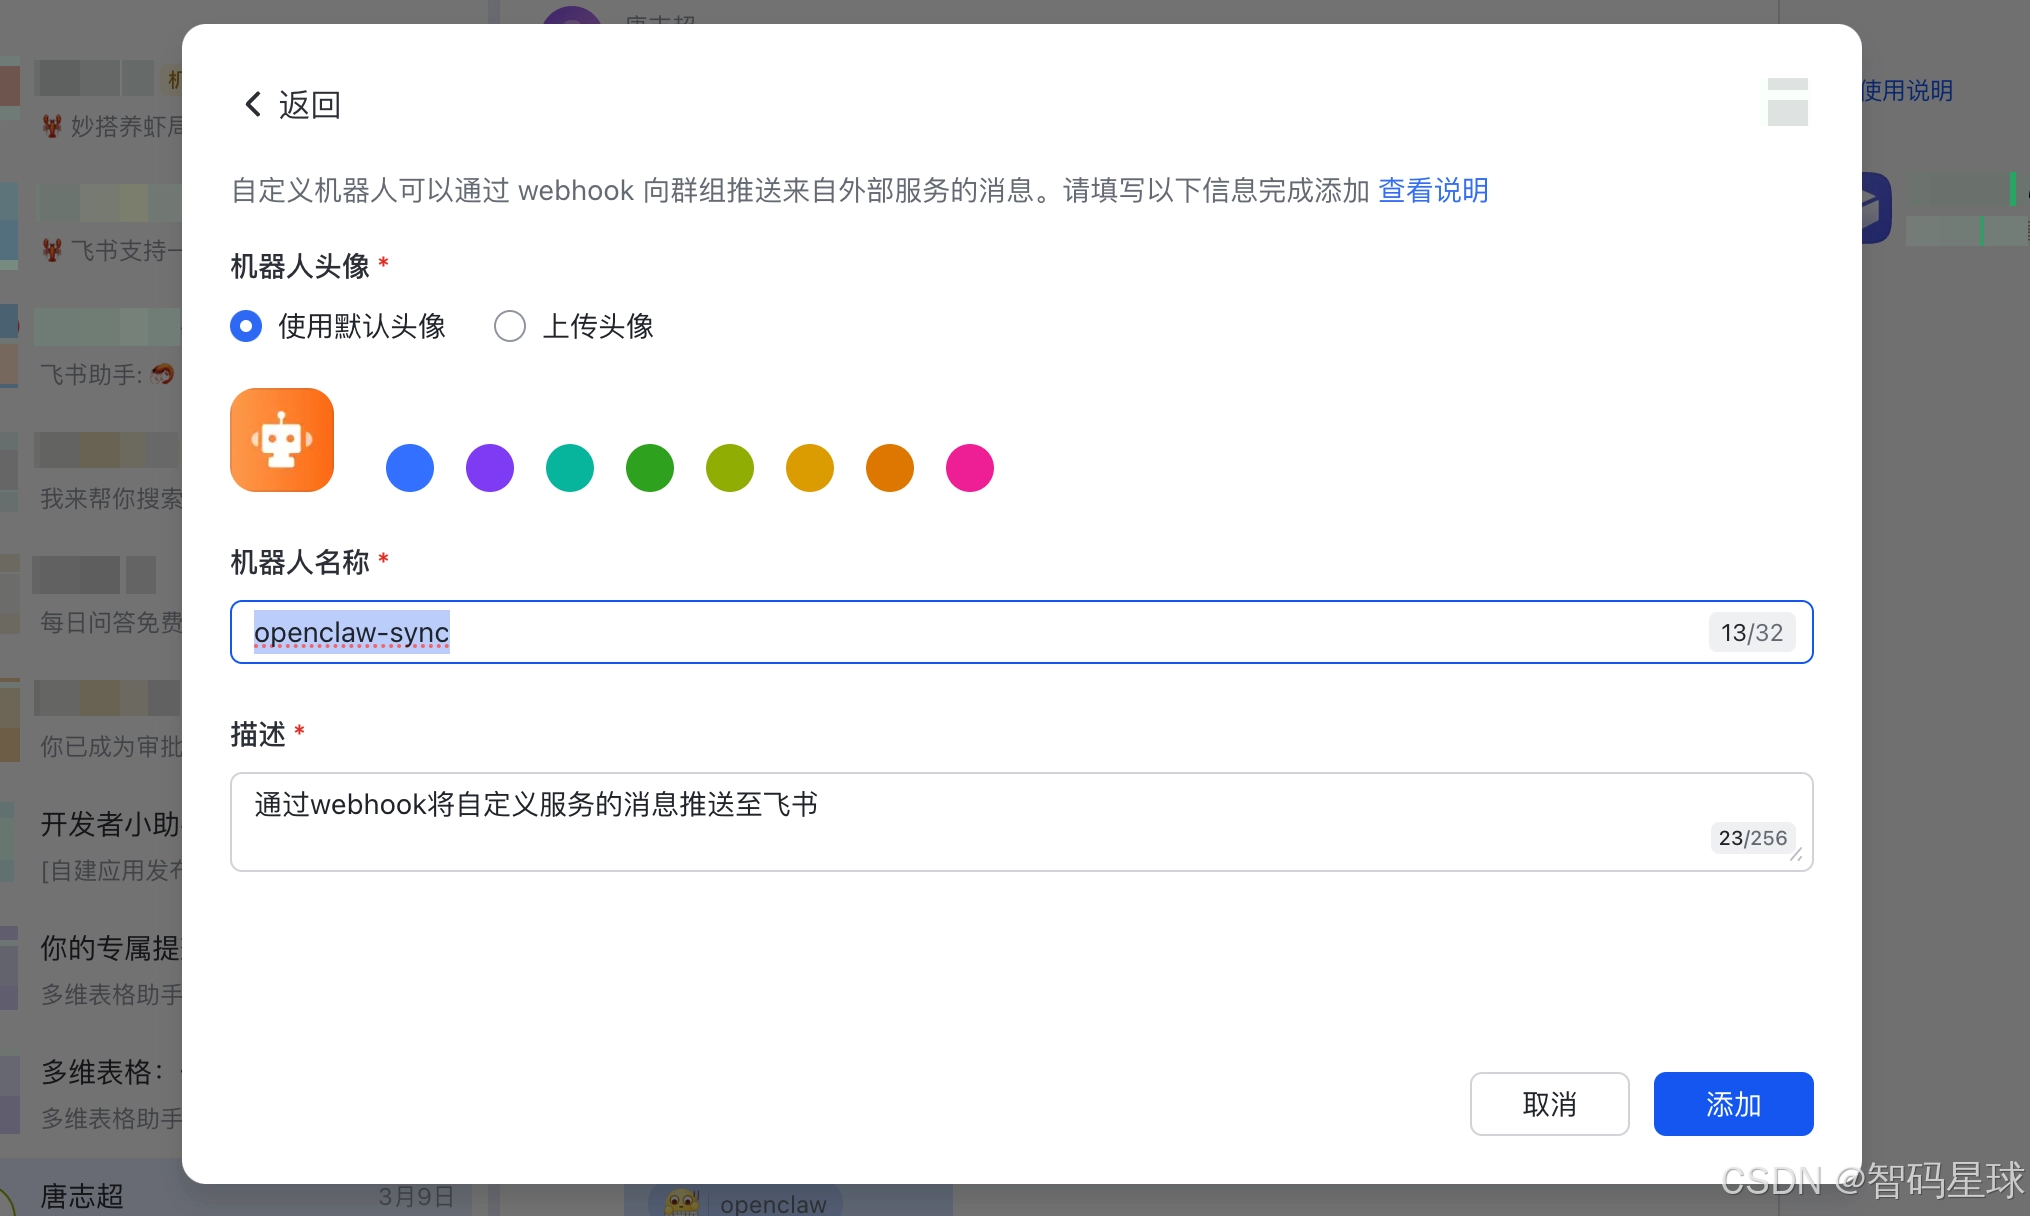This screenshot has width=2030, height=1216.
Task: Select 使用默认头像 radio option
Action: [x=246, y=326]
